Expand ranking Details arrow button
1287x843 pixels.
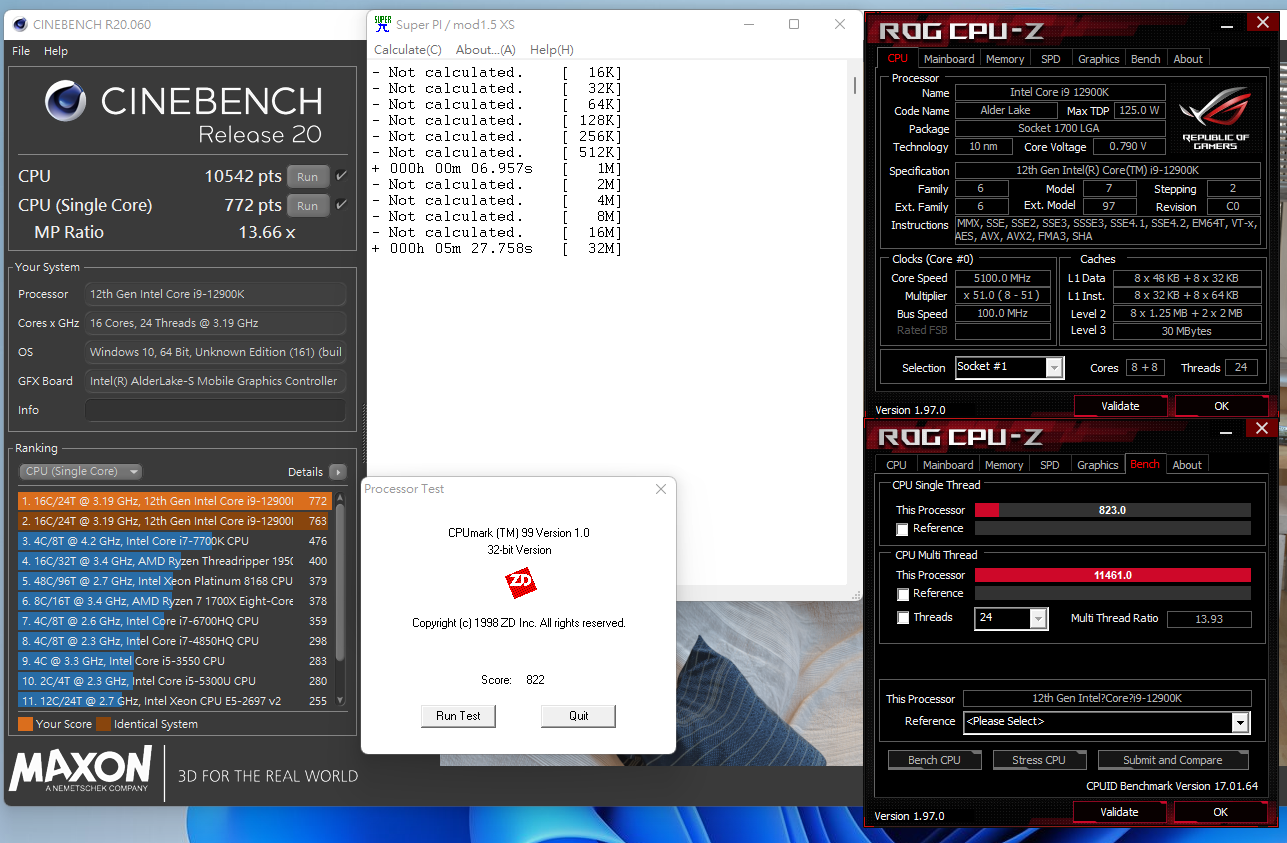coord(338,472)
